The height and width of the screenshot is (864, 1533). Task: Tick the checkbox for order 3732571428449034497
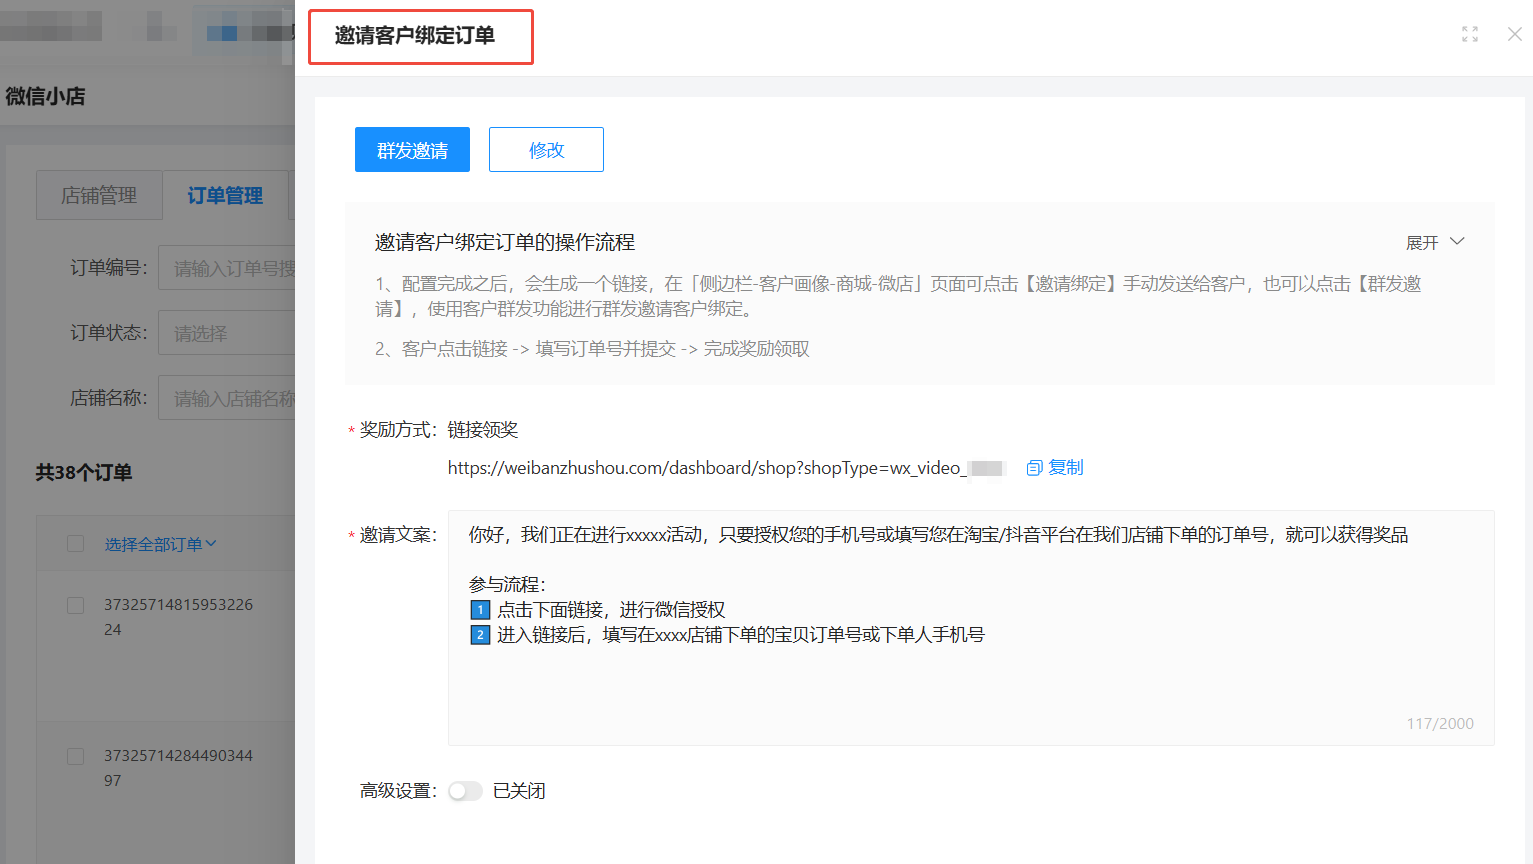pyautogui.click(x=75, y=756)
